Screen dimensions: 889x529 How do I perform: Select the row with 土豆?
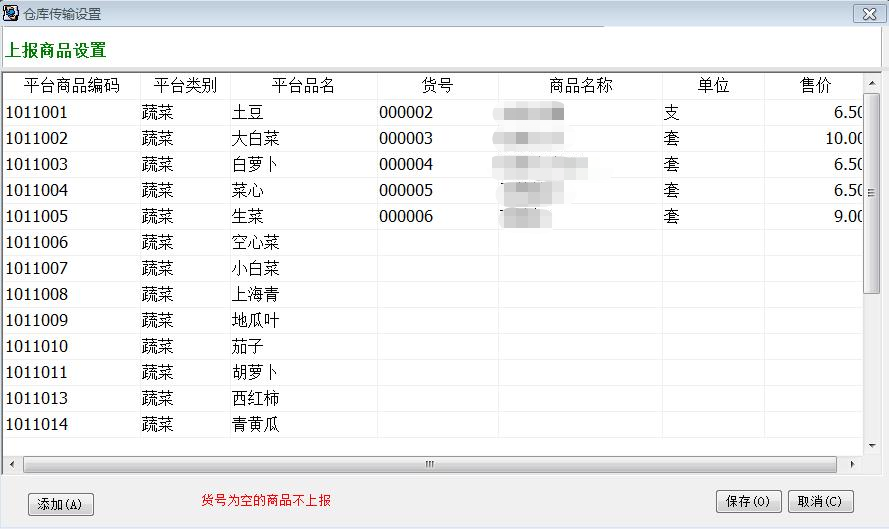point(247,113)
